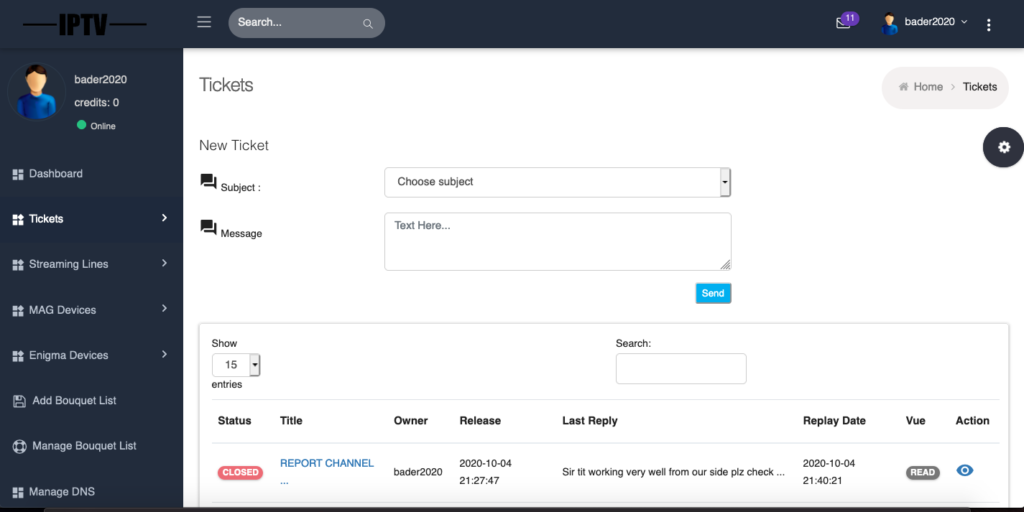Open Manage Bouquet List in sidebar
Viewport: 1024px width, 512px height.
point(84,446)
